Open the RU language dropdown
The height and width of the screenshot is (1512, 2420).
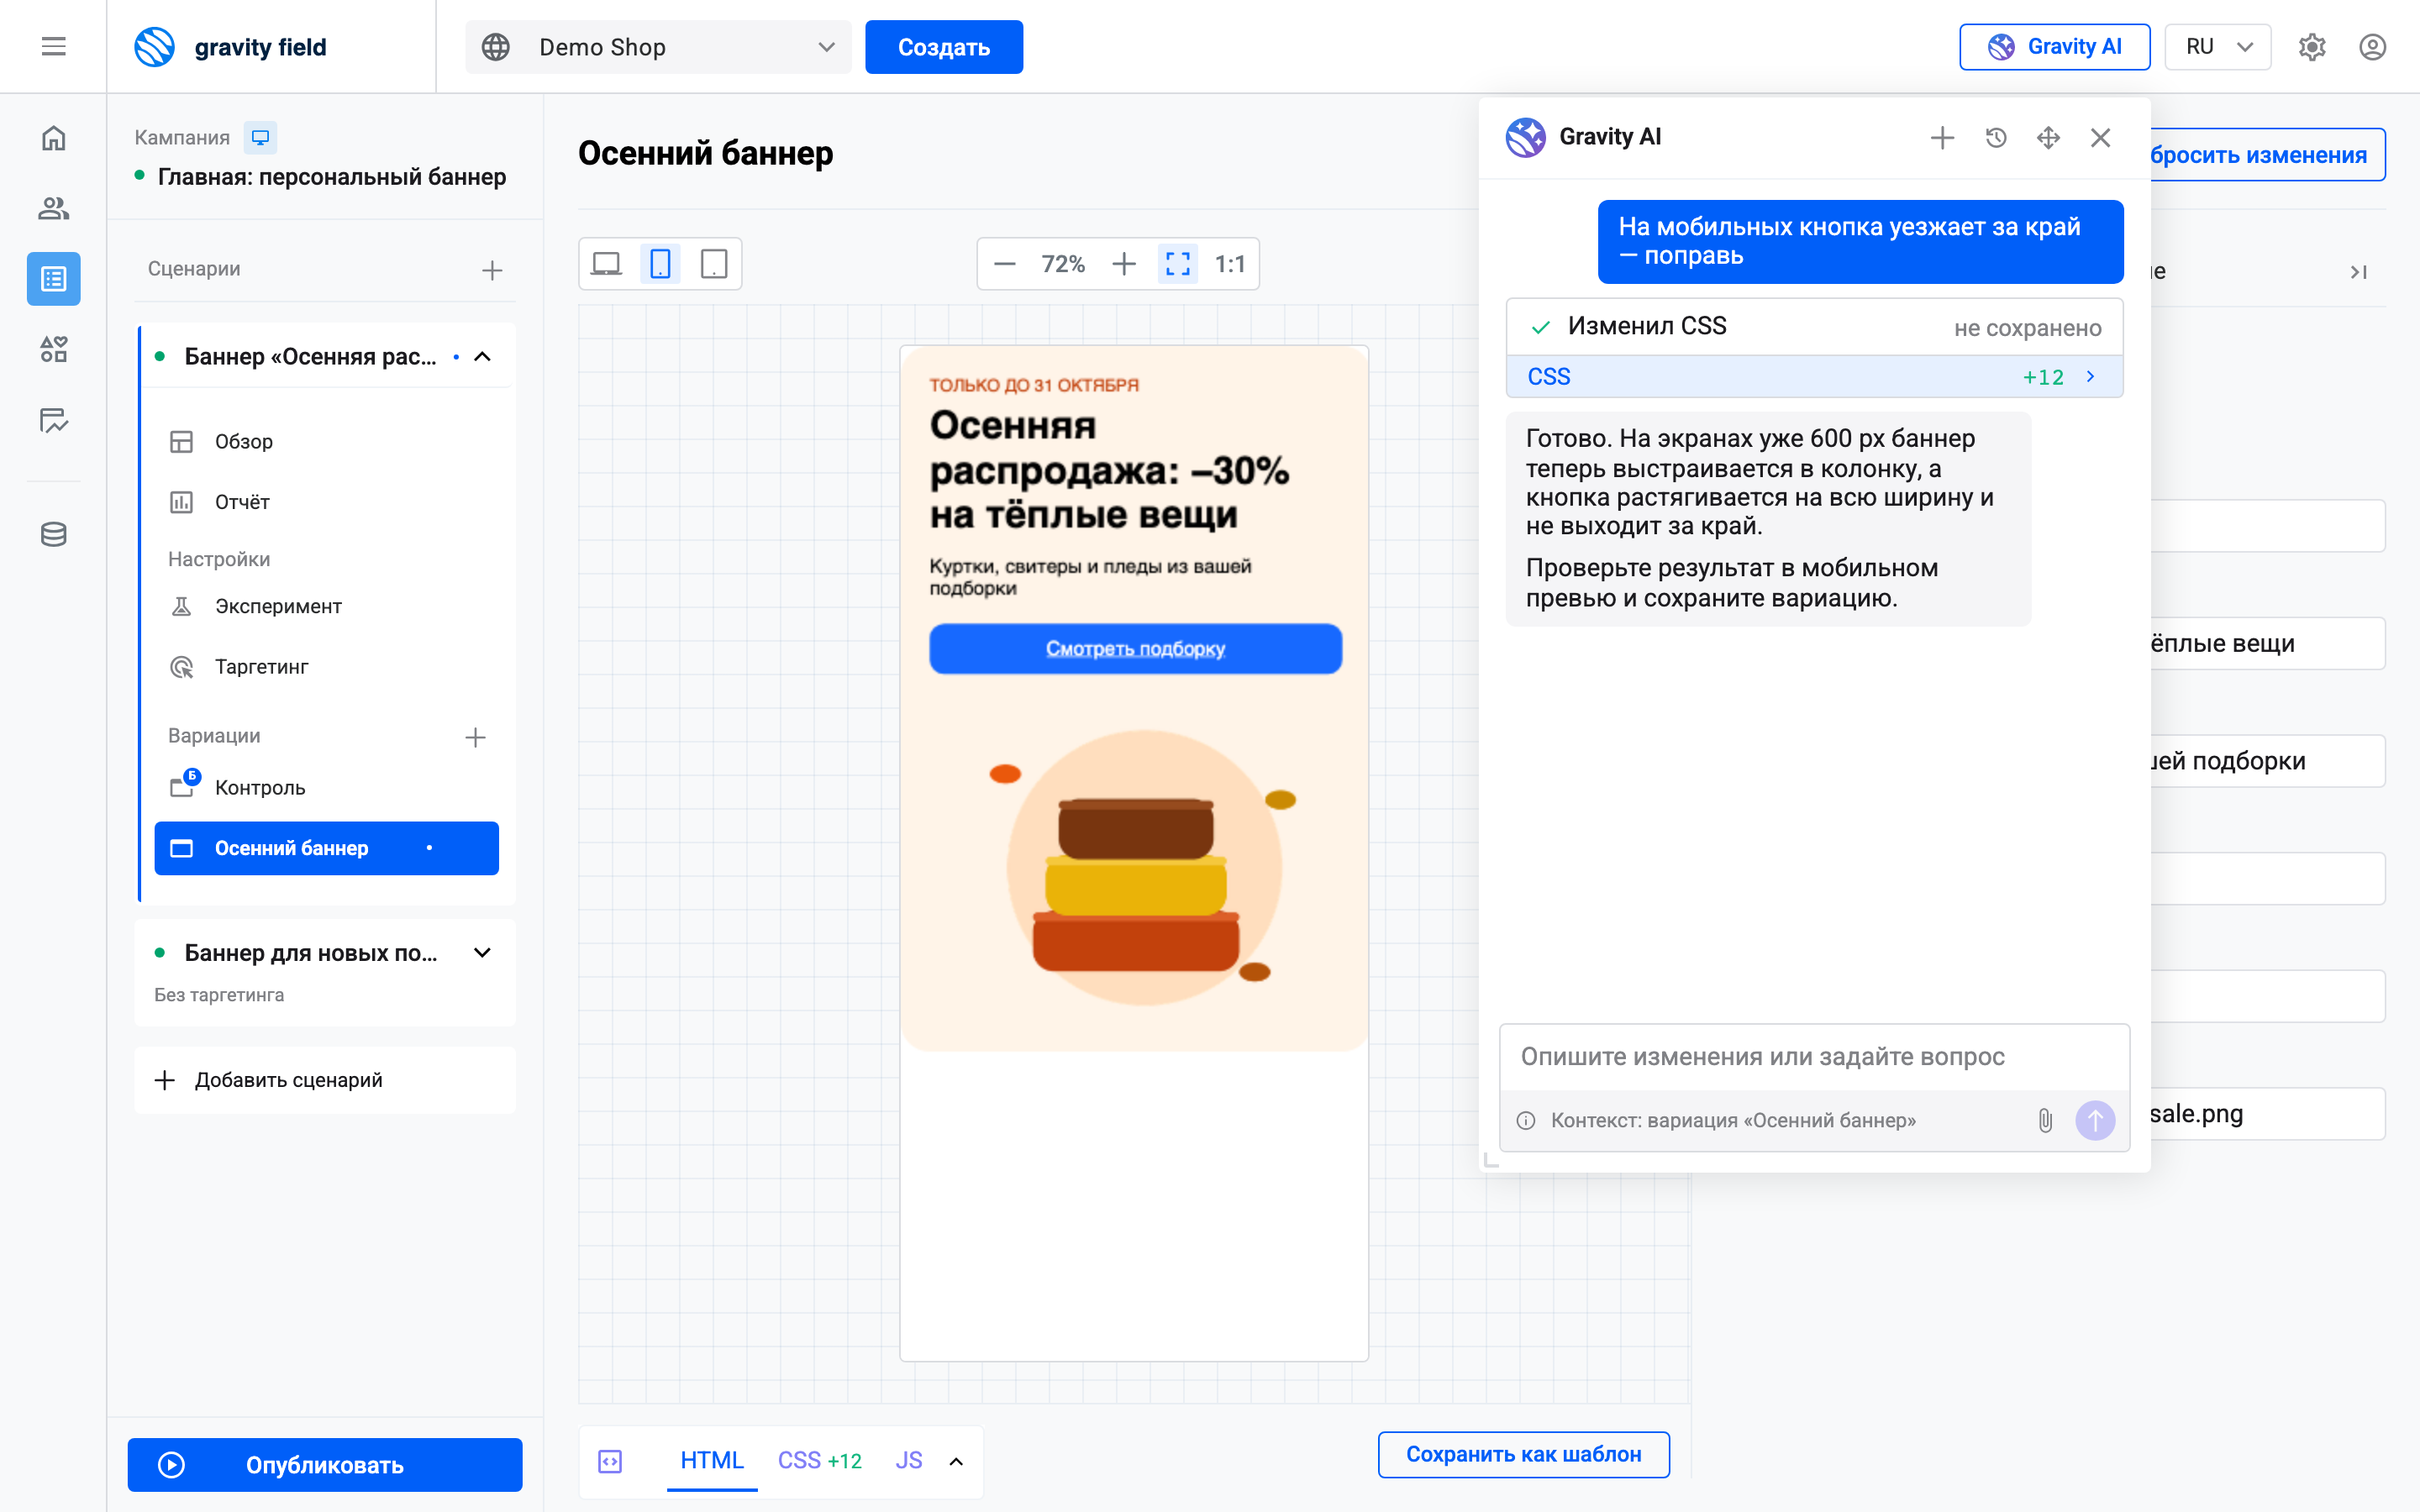[x=2218, y=47]
